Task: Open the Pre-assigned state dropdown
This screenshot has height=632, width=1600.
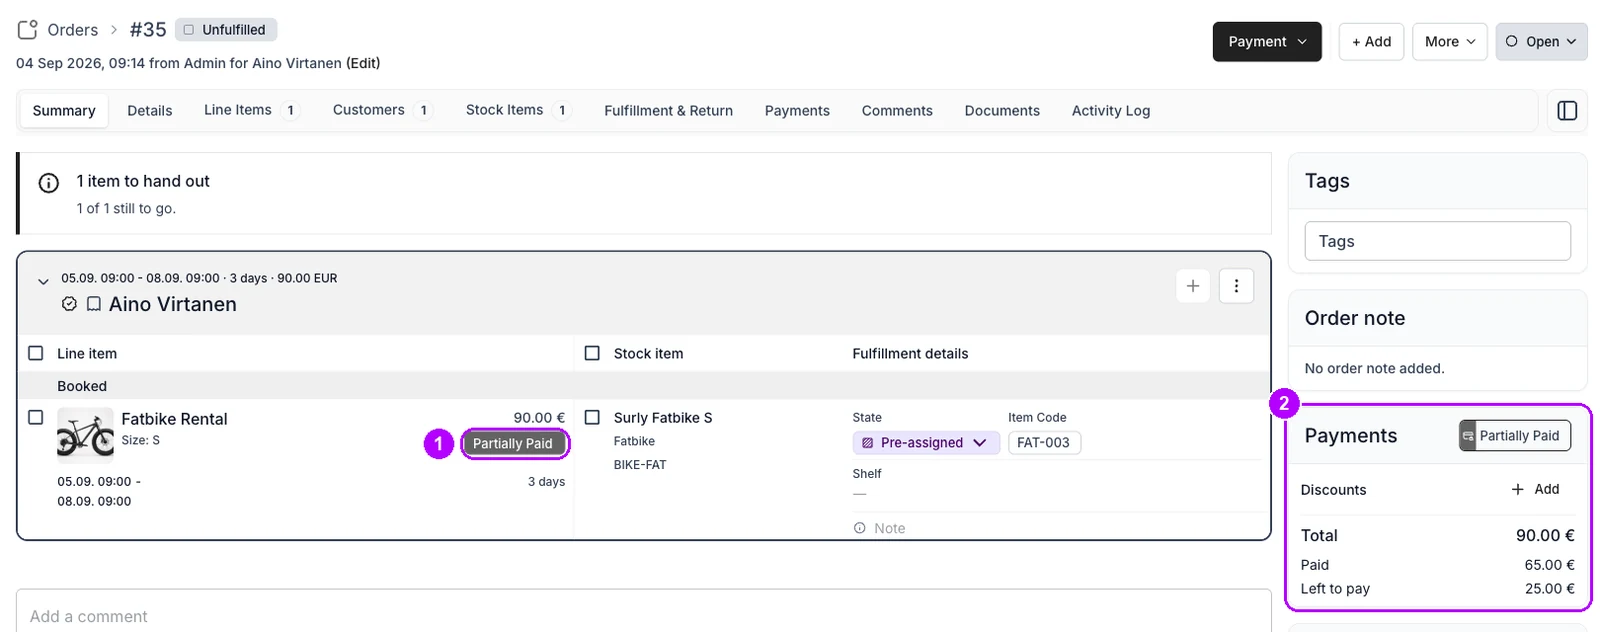Action: 926,443
